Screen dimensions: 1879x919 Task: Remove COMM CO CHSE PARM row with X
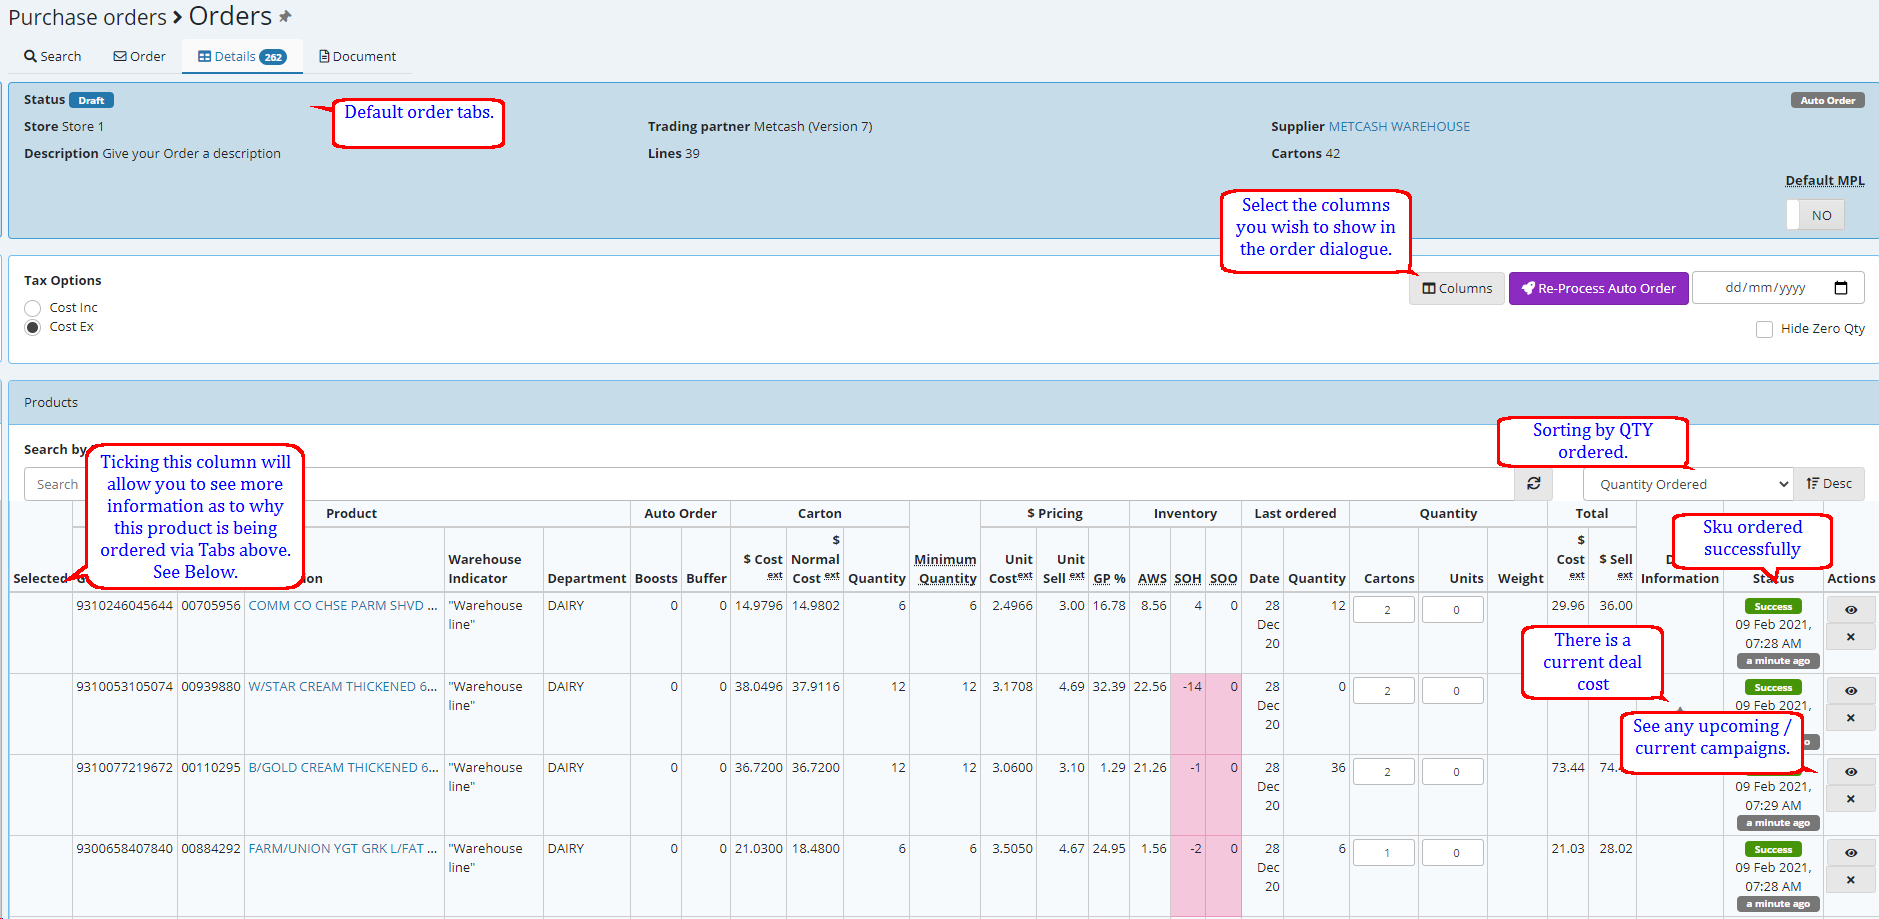[x=1851, y=637]
